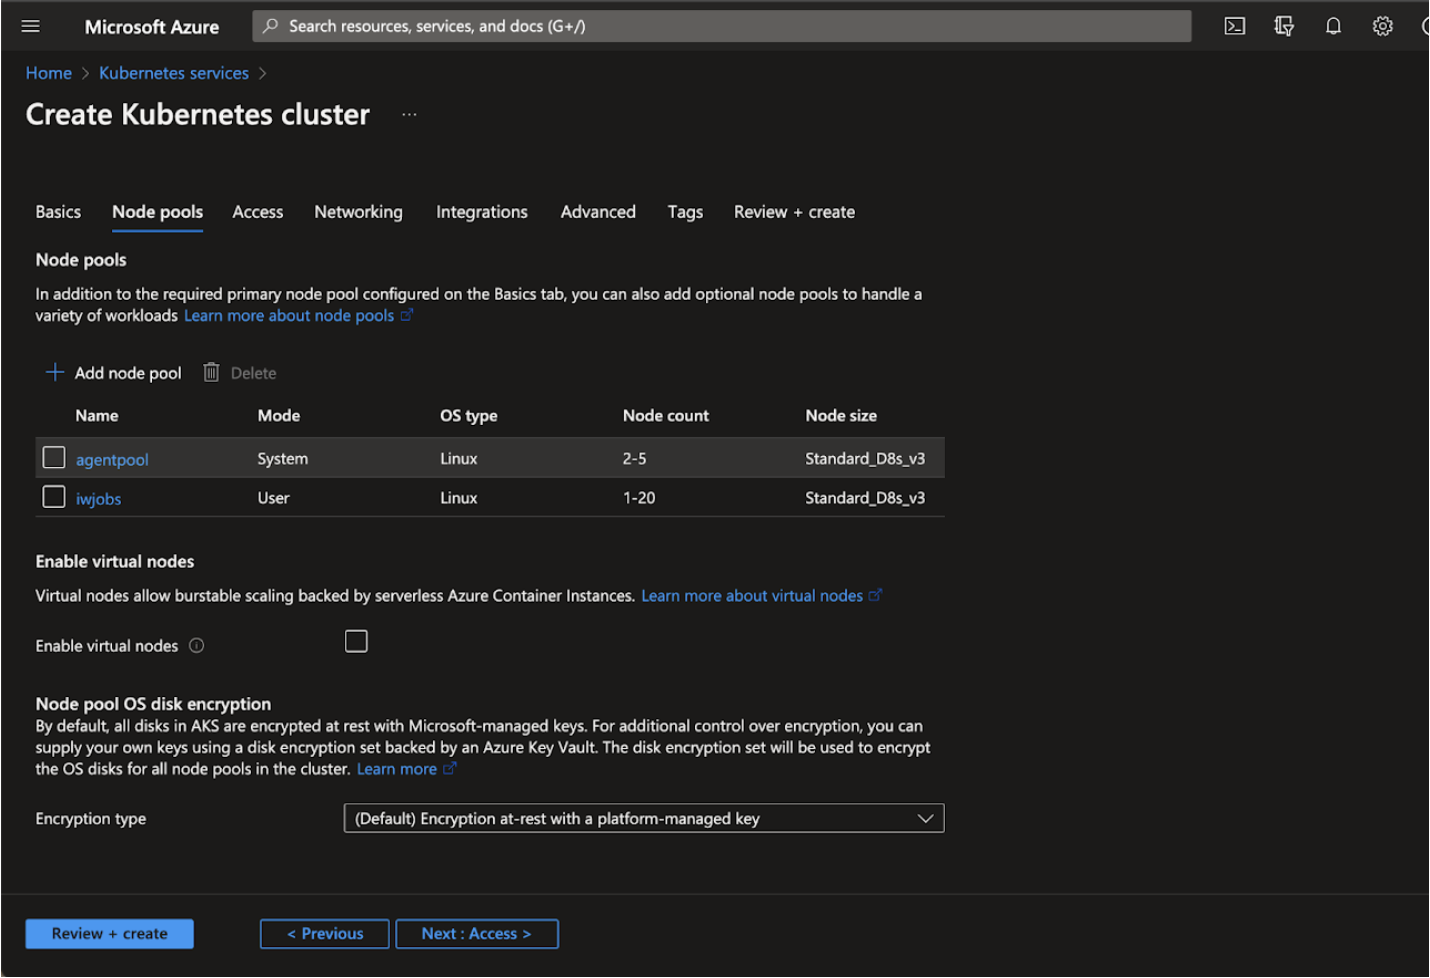Click Linux OS type in iwjobs row
Screen dimensions: 1430x978
(459, 498)
